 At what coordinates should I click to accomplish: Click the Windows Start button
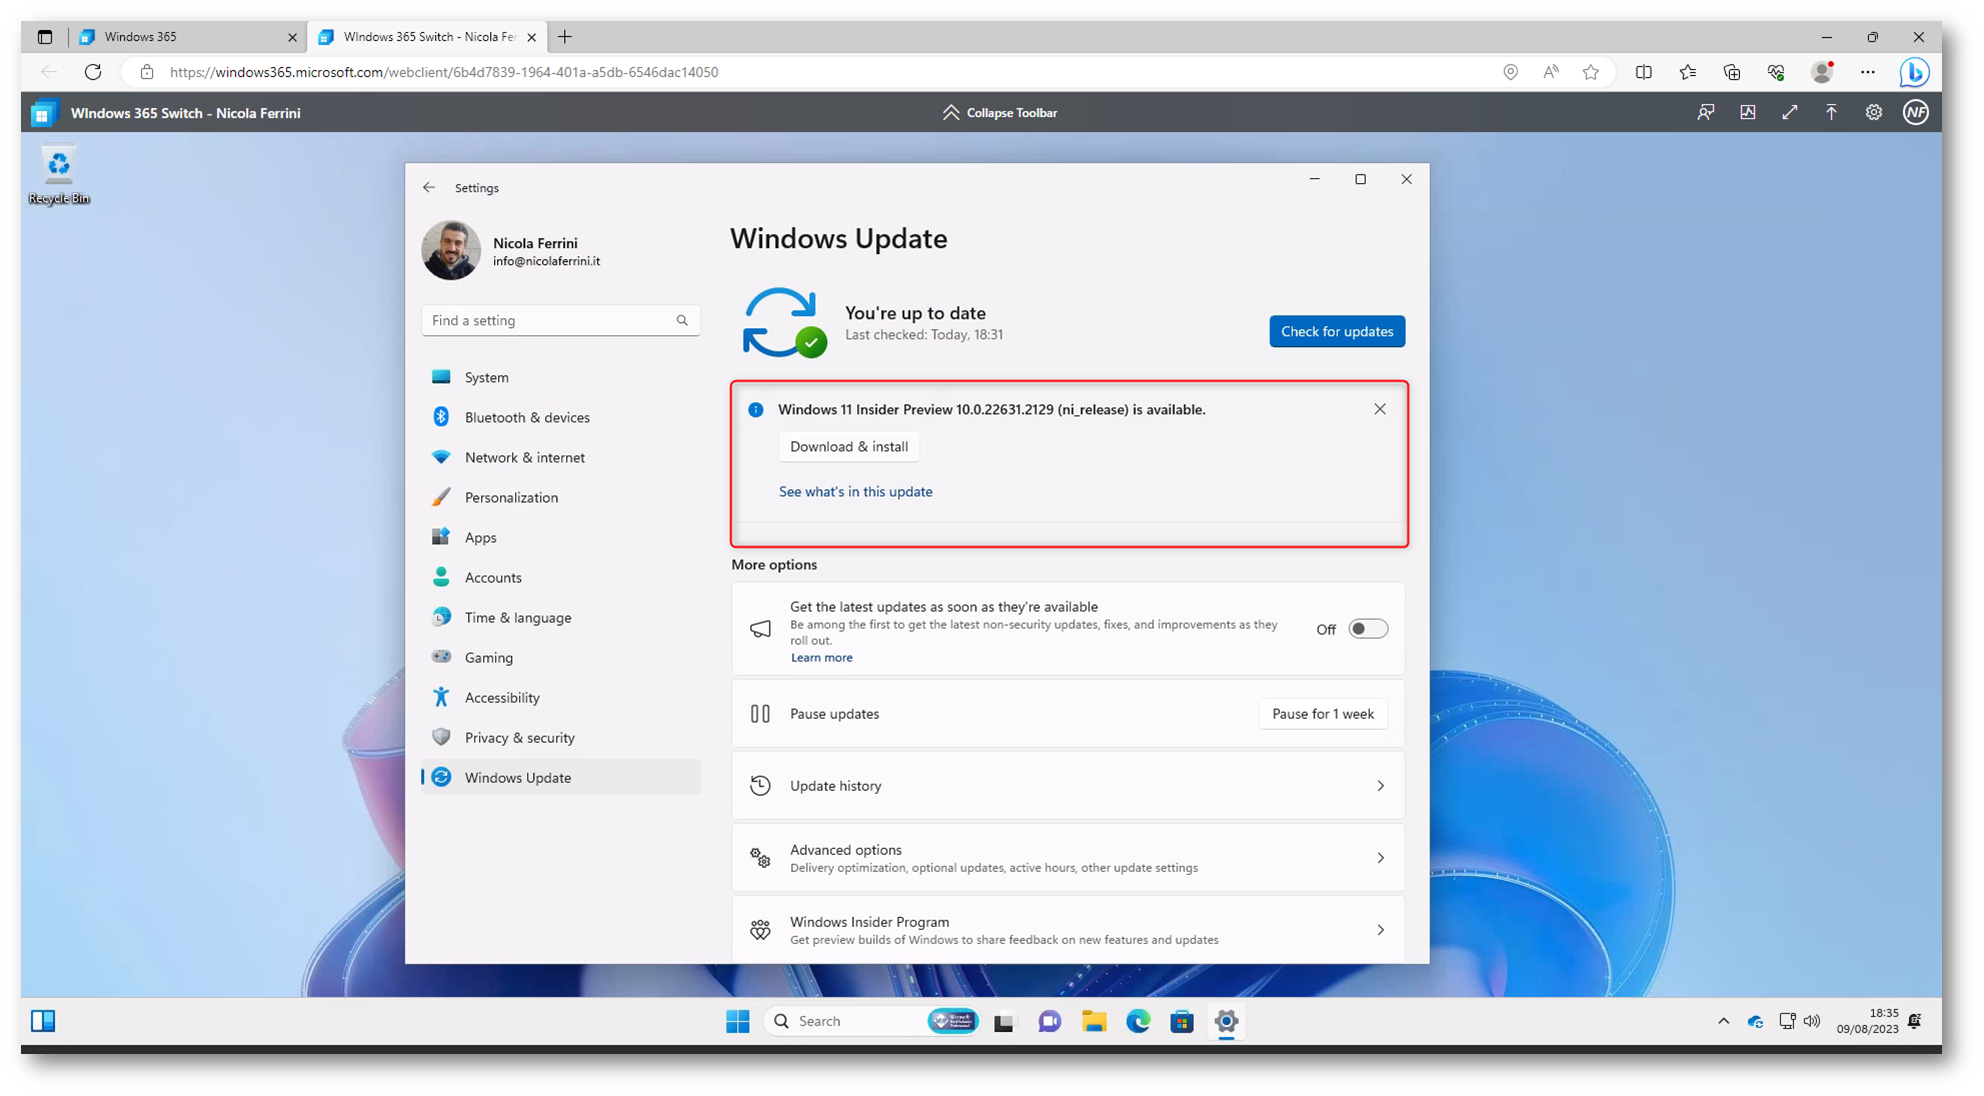tap(738, 1021)
